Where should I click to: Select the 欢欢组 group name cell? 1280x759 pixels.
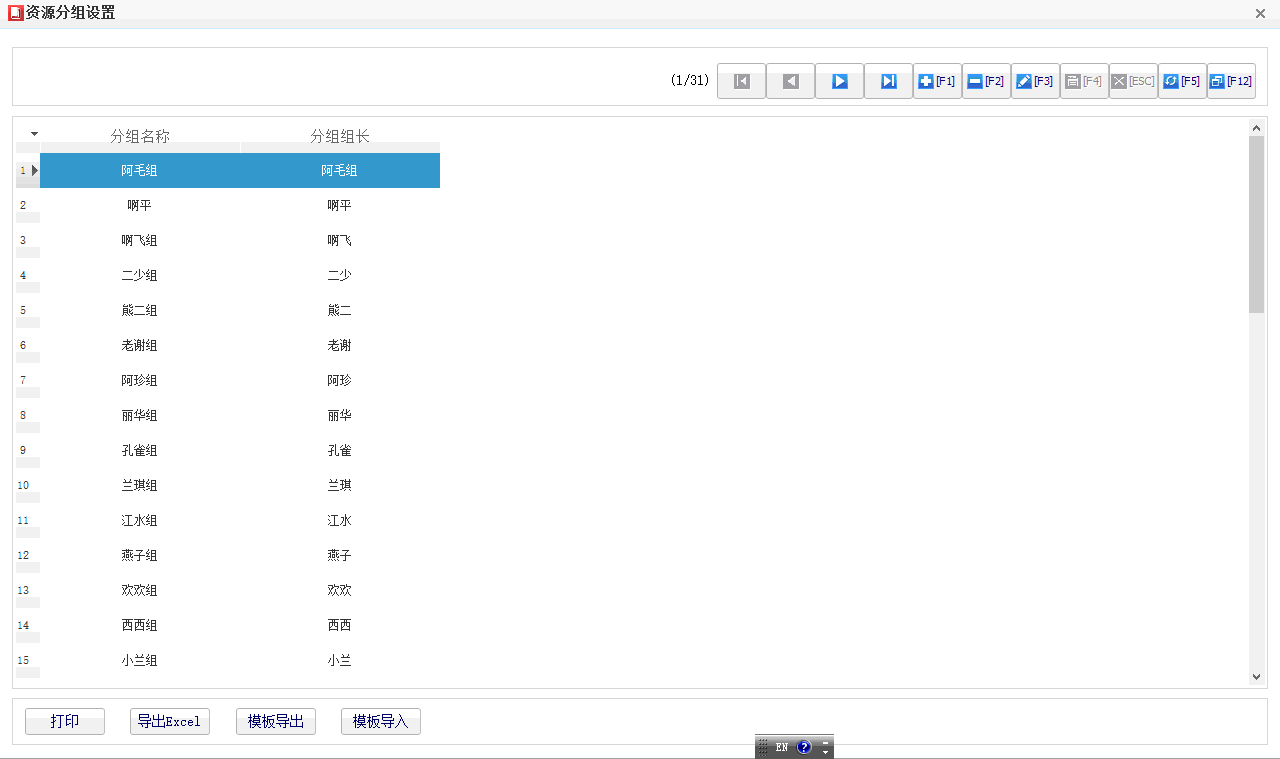140,590
